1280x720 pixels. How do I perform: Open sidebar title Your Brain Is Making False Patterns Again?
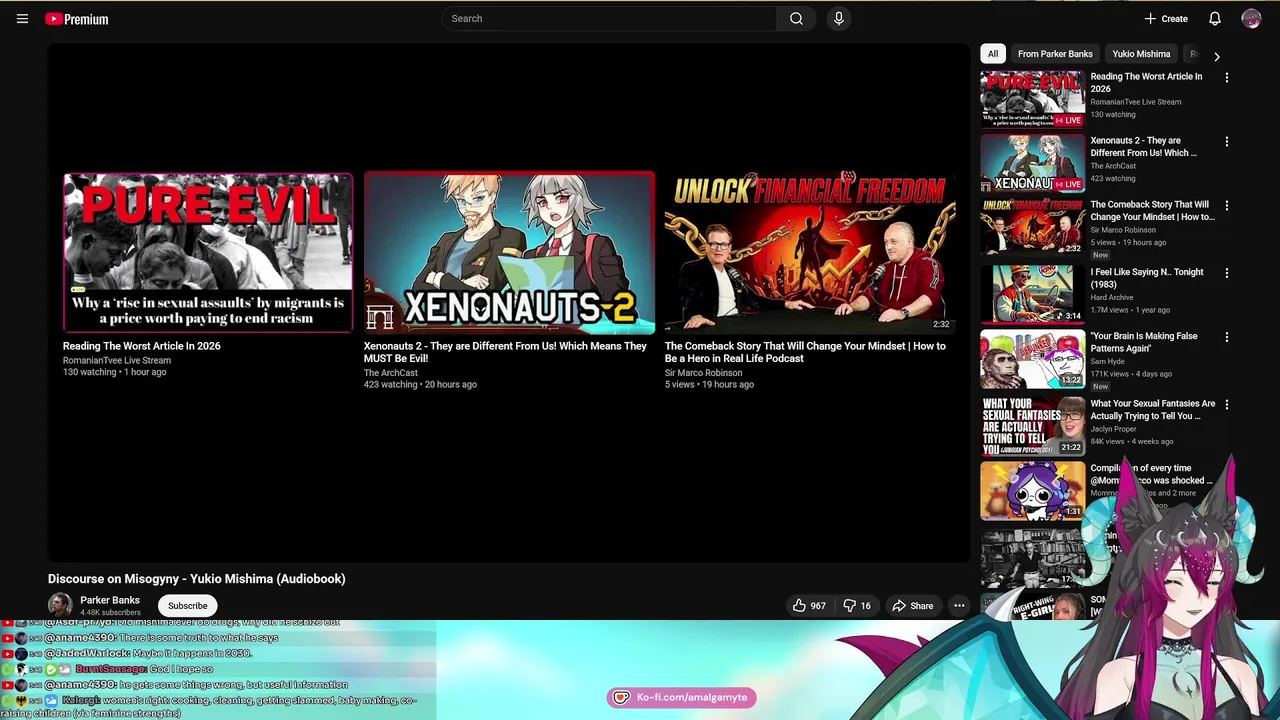coord(1143,342)
